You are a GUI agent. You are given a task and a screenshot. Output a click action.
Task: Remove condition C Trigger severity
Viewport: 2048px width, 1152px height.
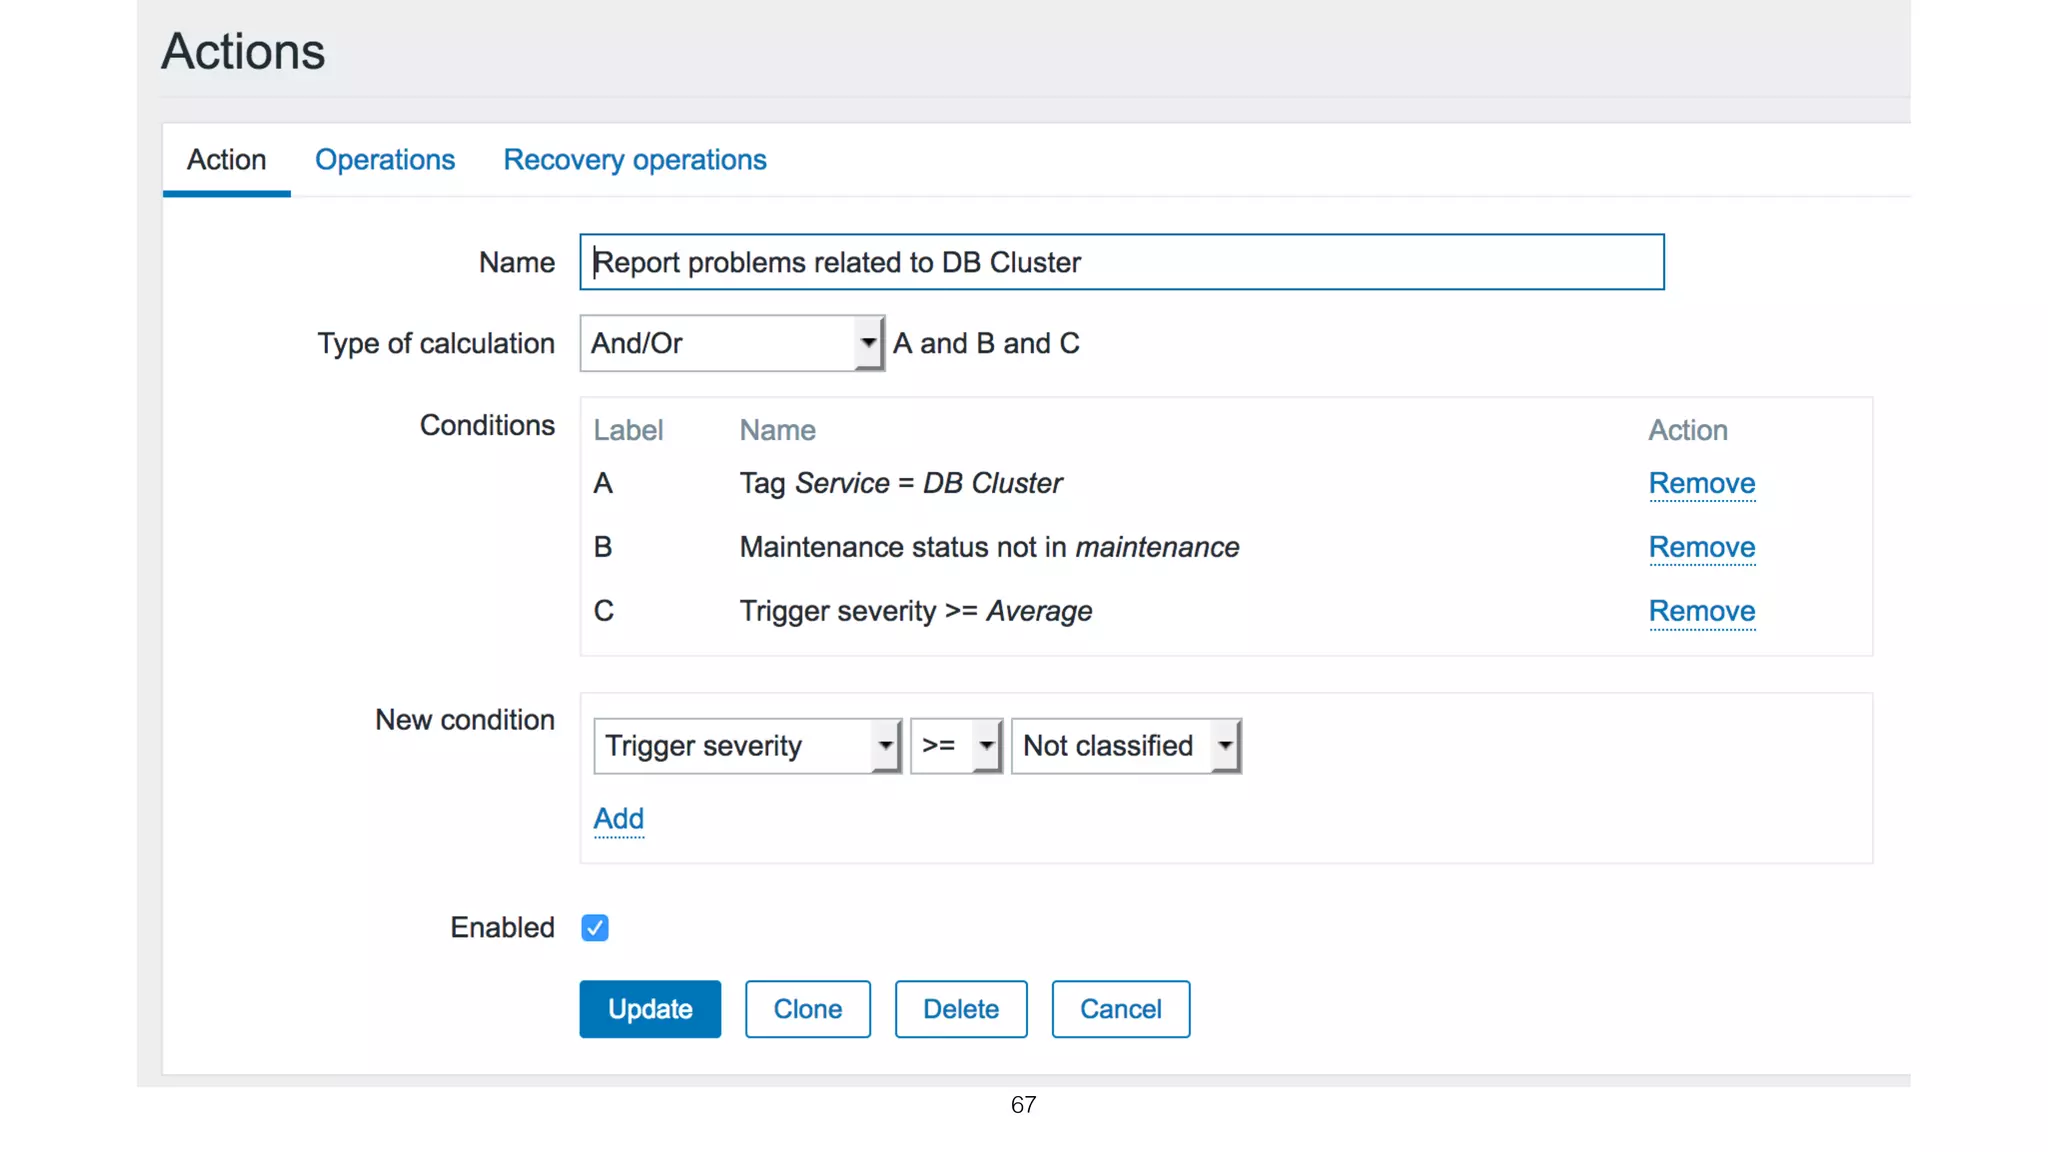point(1701,612)
